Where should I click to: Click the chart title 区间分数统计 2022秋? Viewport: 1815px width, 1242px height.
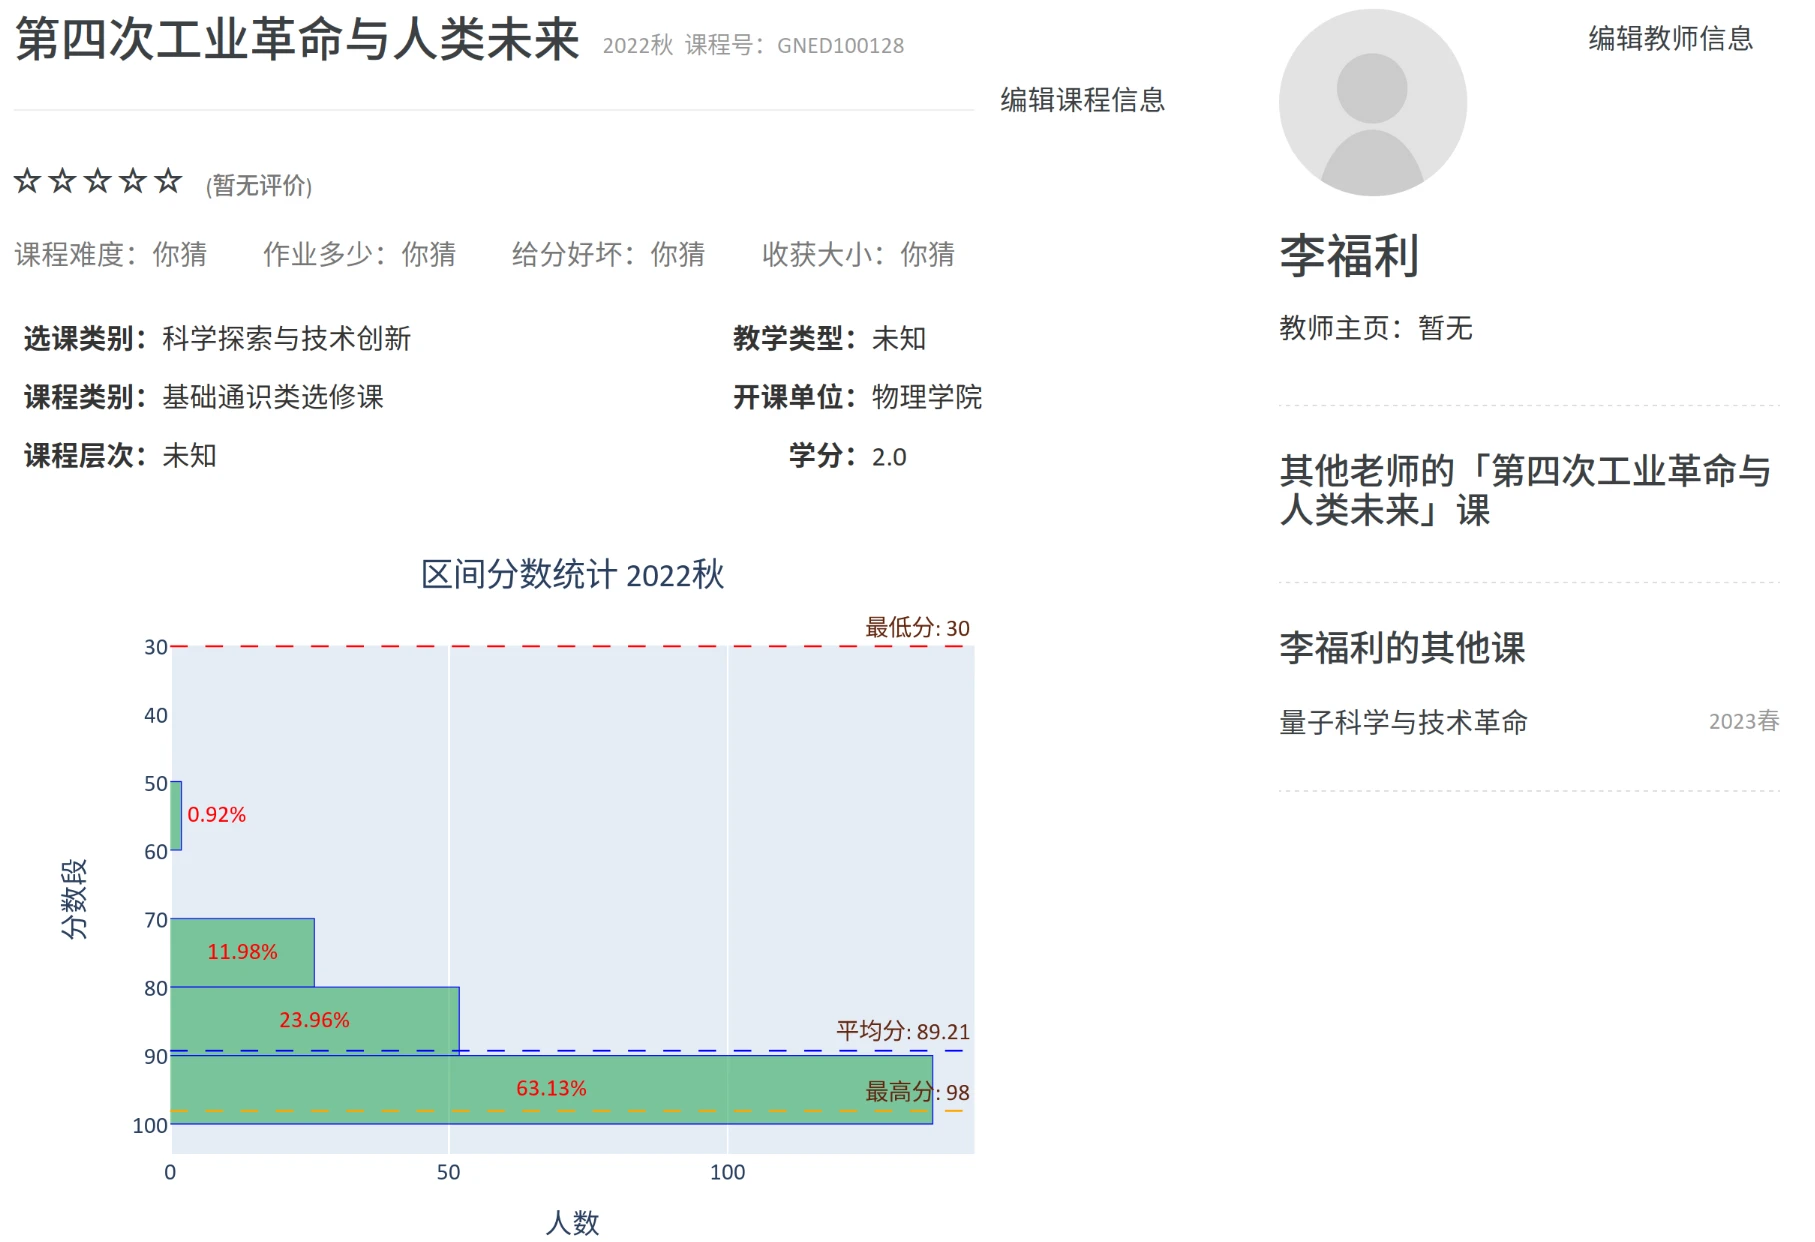572,575
